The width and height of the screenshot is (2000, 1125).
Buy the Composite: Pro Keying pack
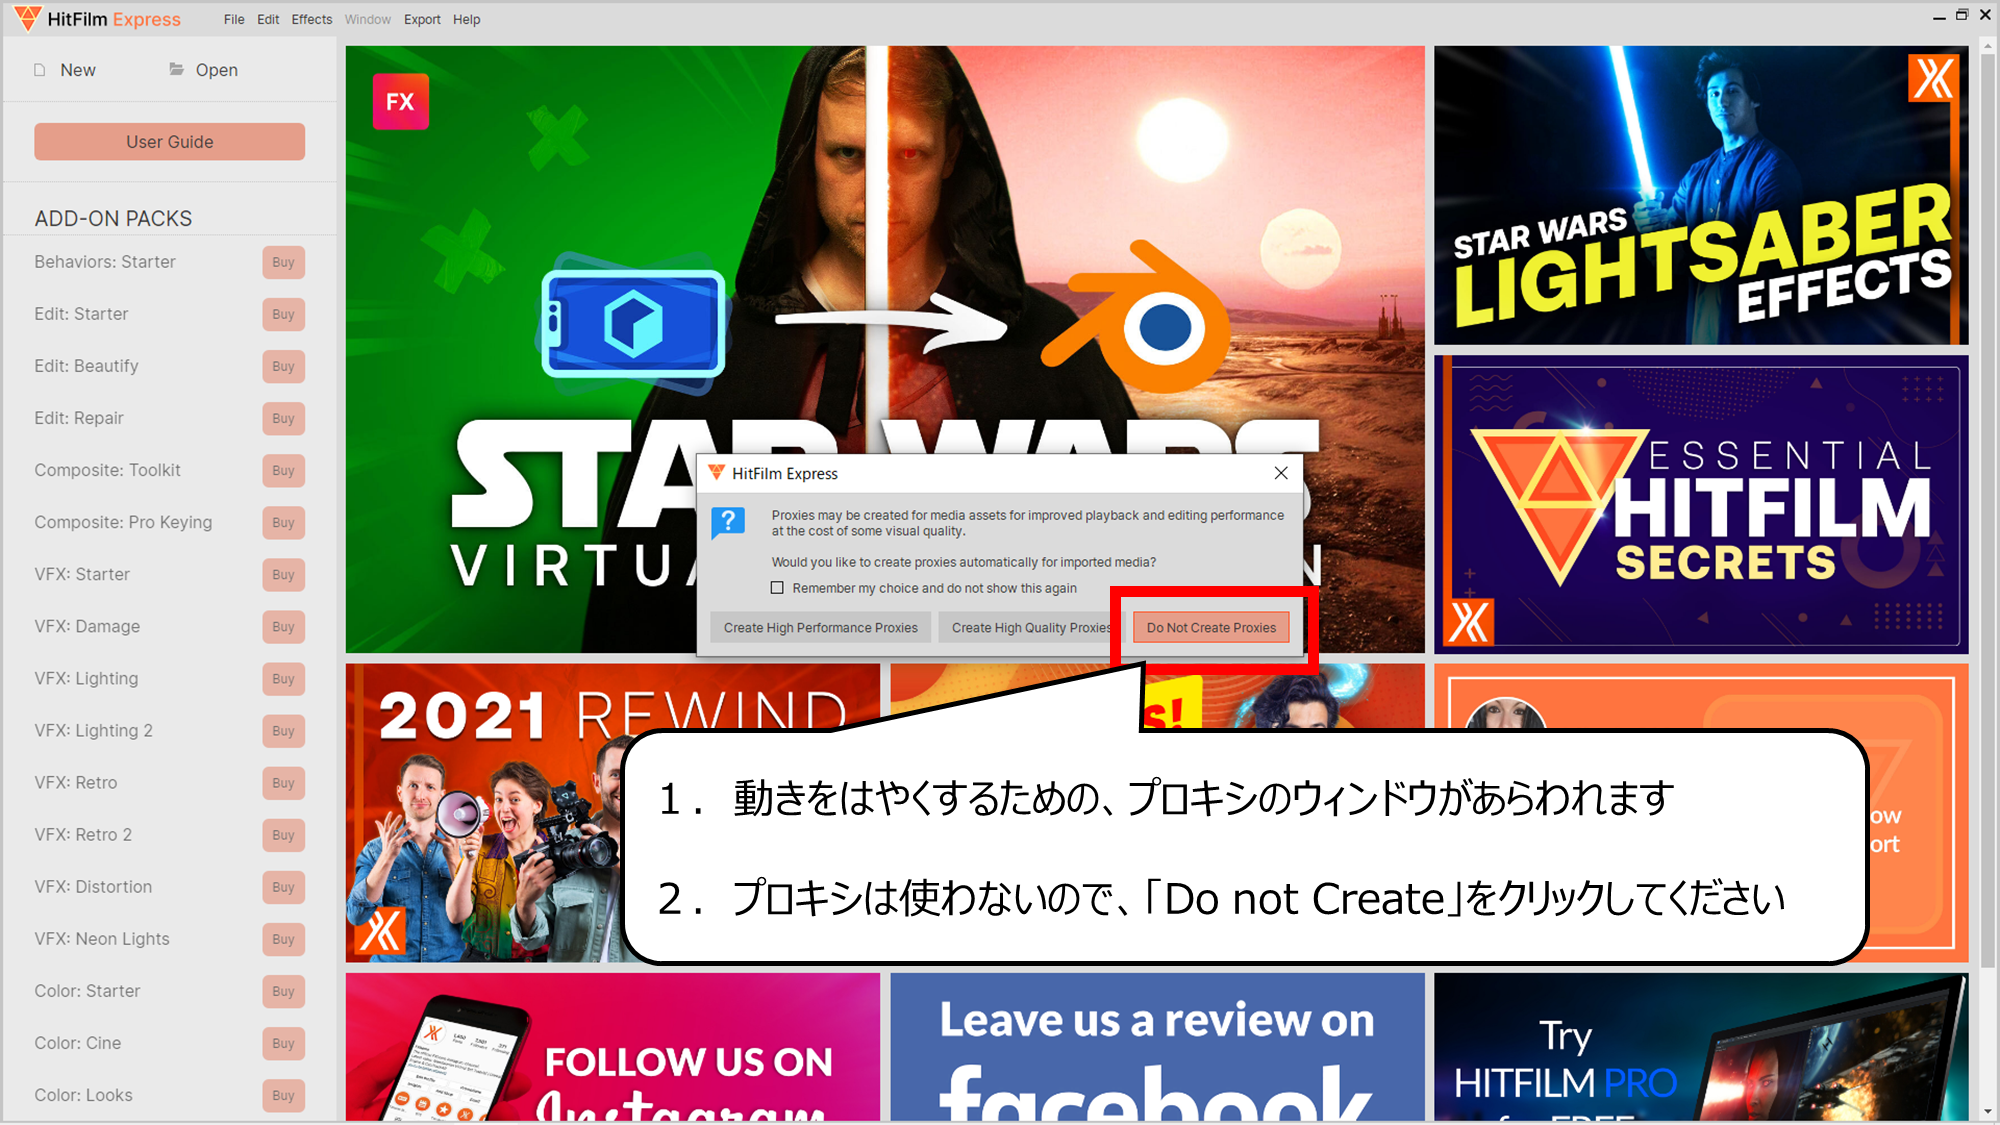tap(283, 522)
